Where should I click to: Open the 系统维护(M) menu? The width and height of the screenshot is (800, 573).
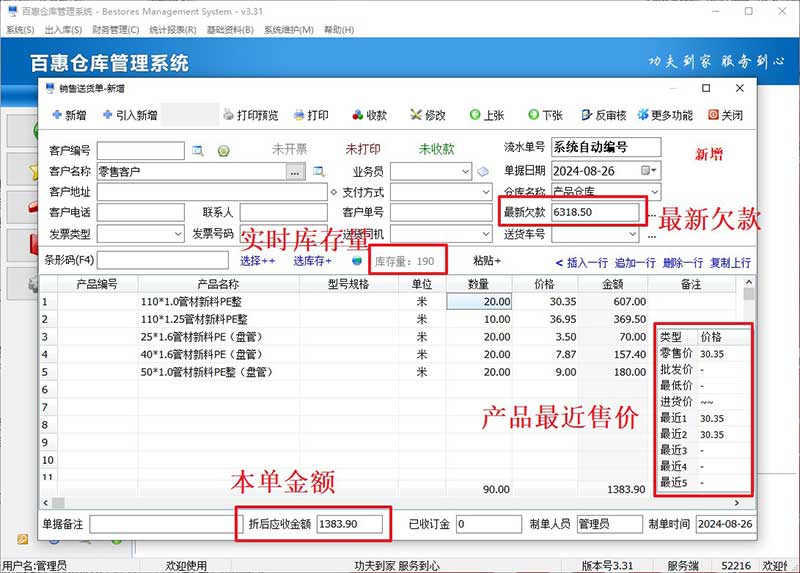pyautogui.click(x=289, y=30)
